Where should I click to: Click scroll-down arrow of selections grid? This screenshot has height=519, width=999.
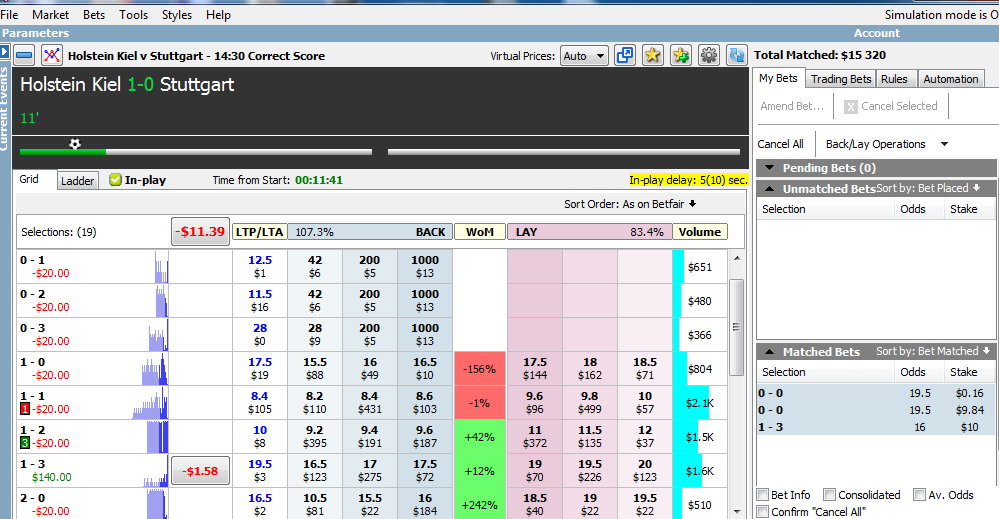(737, 511)
